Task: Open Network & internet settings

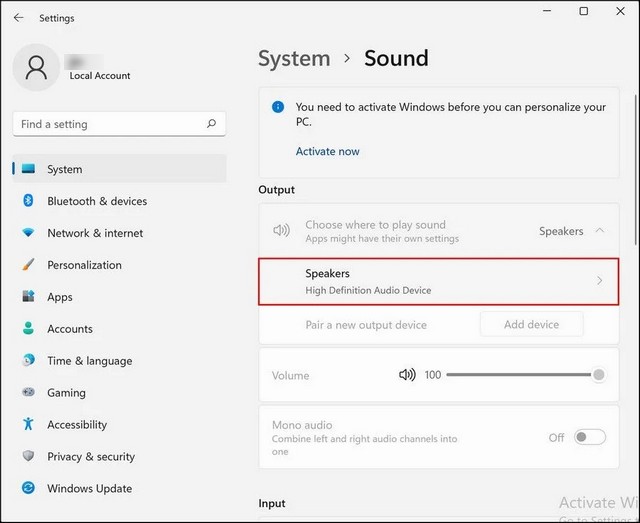Action: point(119,233)
